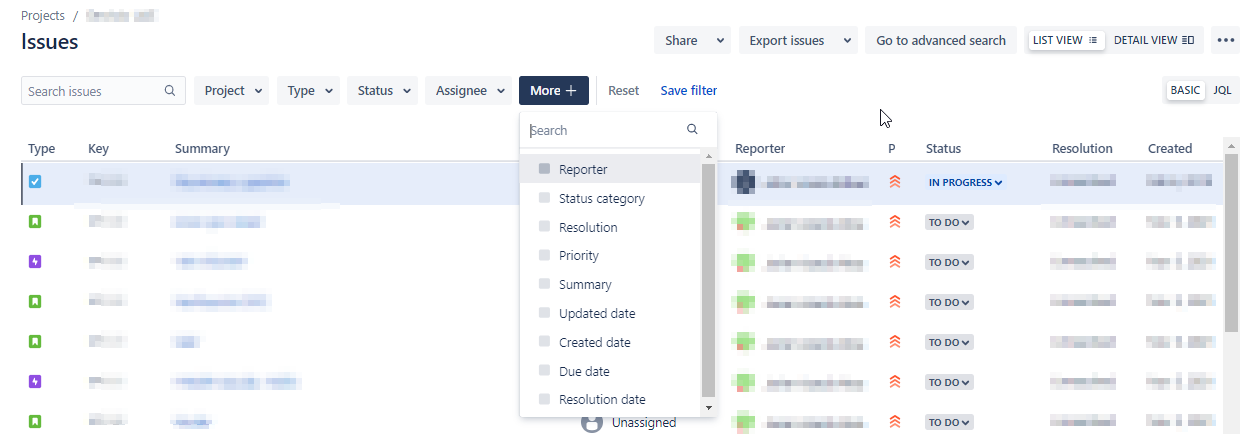Sort by the Key column header
1255x434 pixels.
pyautogui.click(x=98, y=148)
